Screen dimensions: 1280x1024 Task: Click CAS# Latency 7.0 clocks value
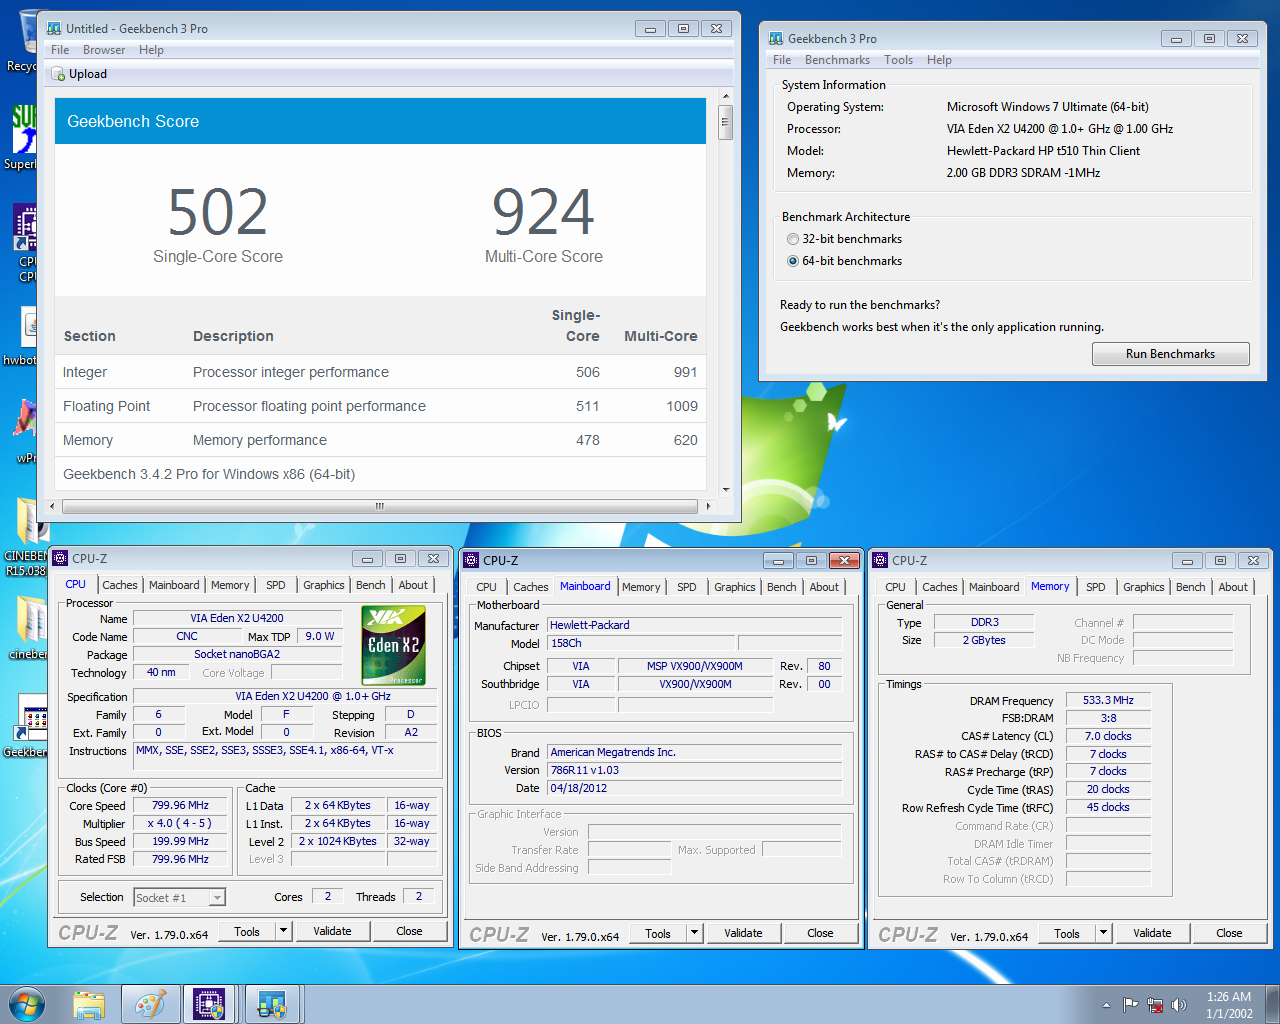1108,736
